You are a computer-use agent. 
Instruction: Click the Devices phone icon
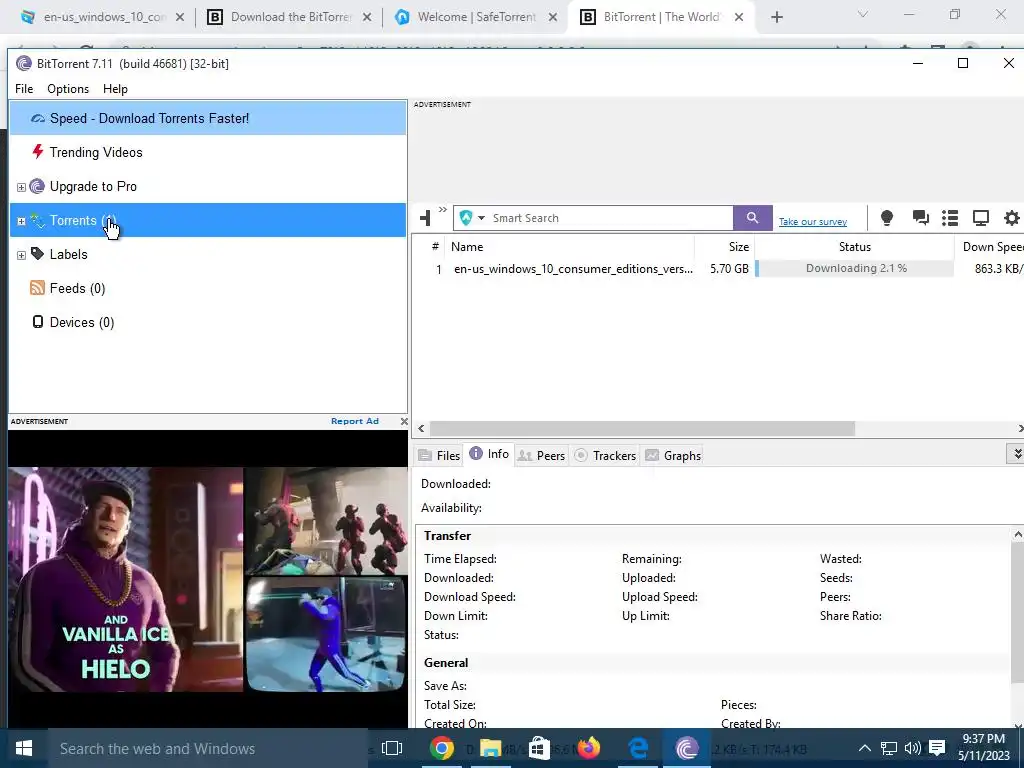pyautogui.click(x=38, y=322)
